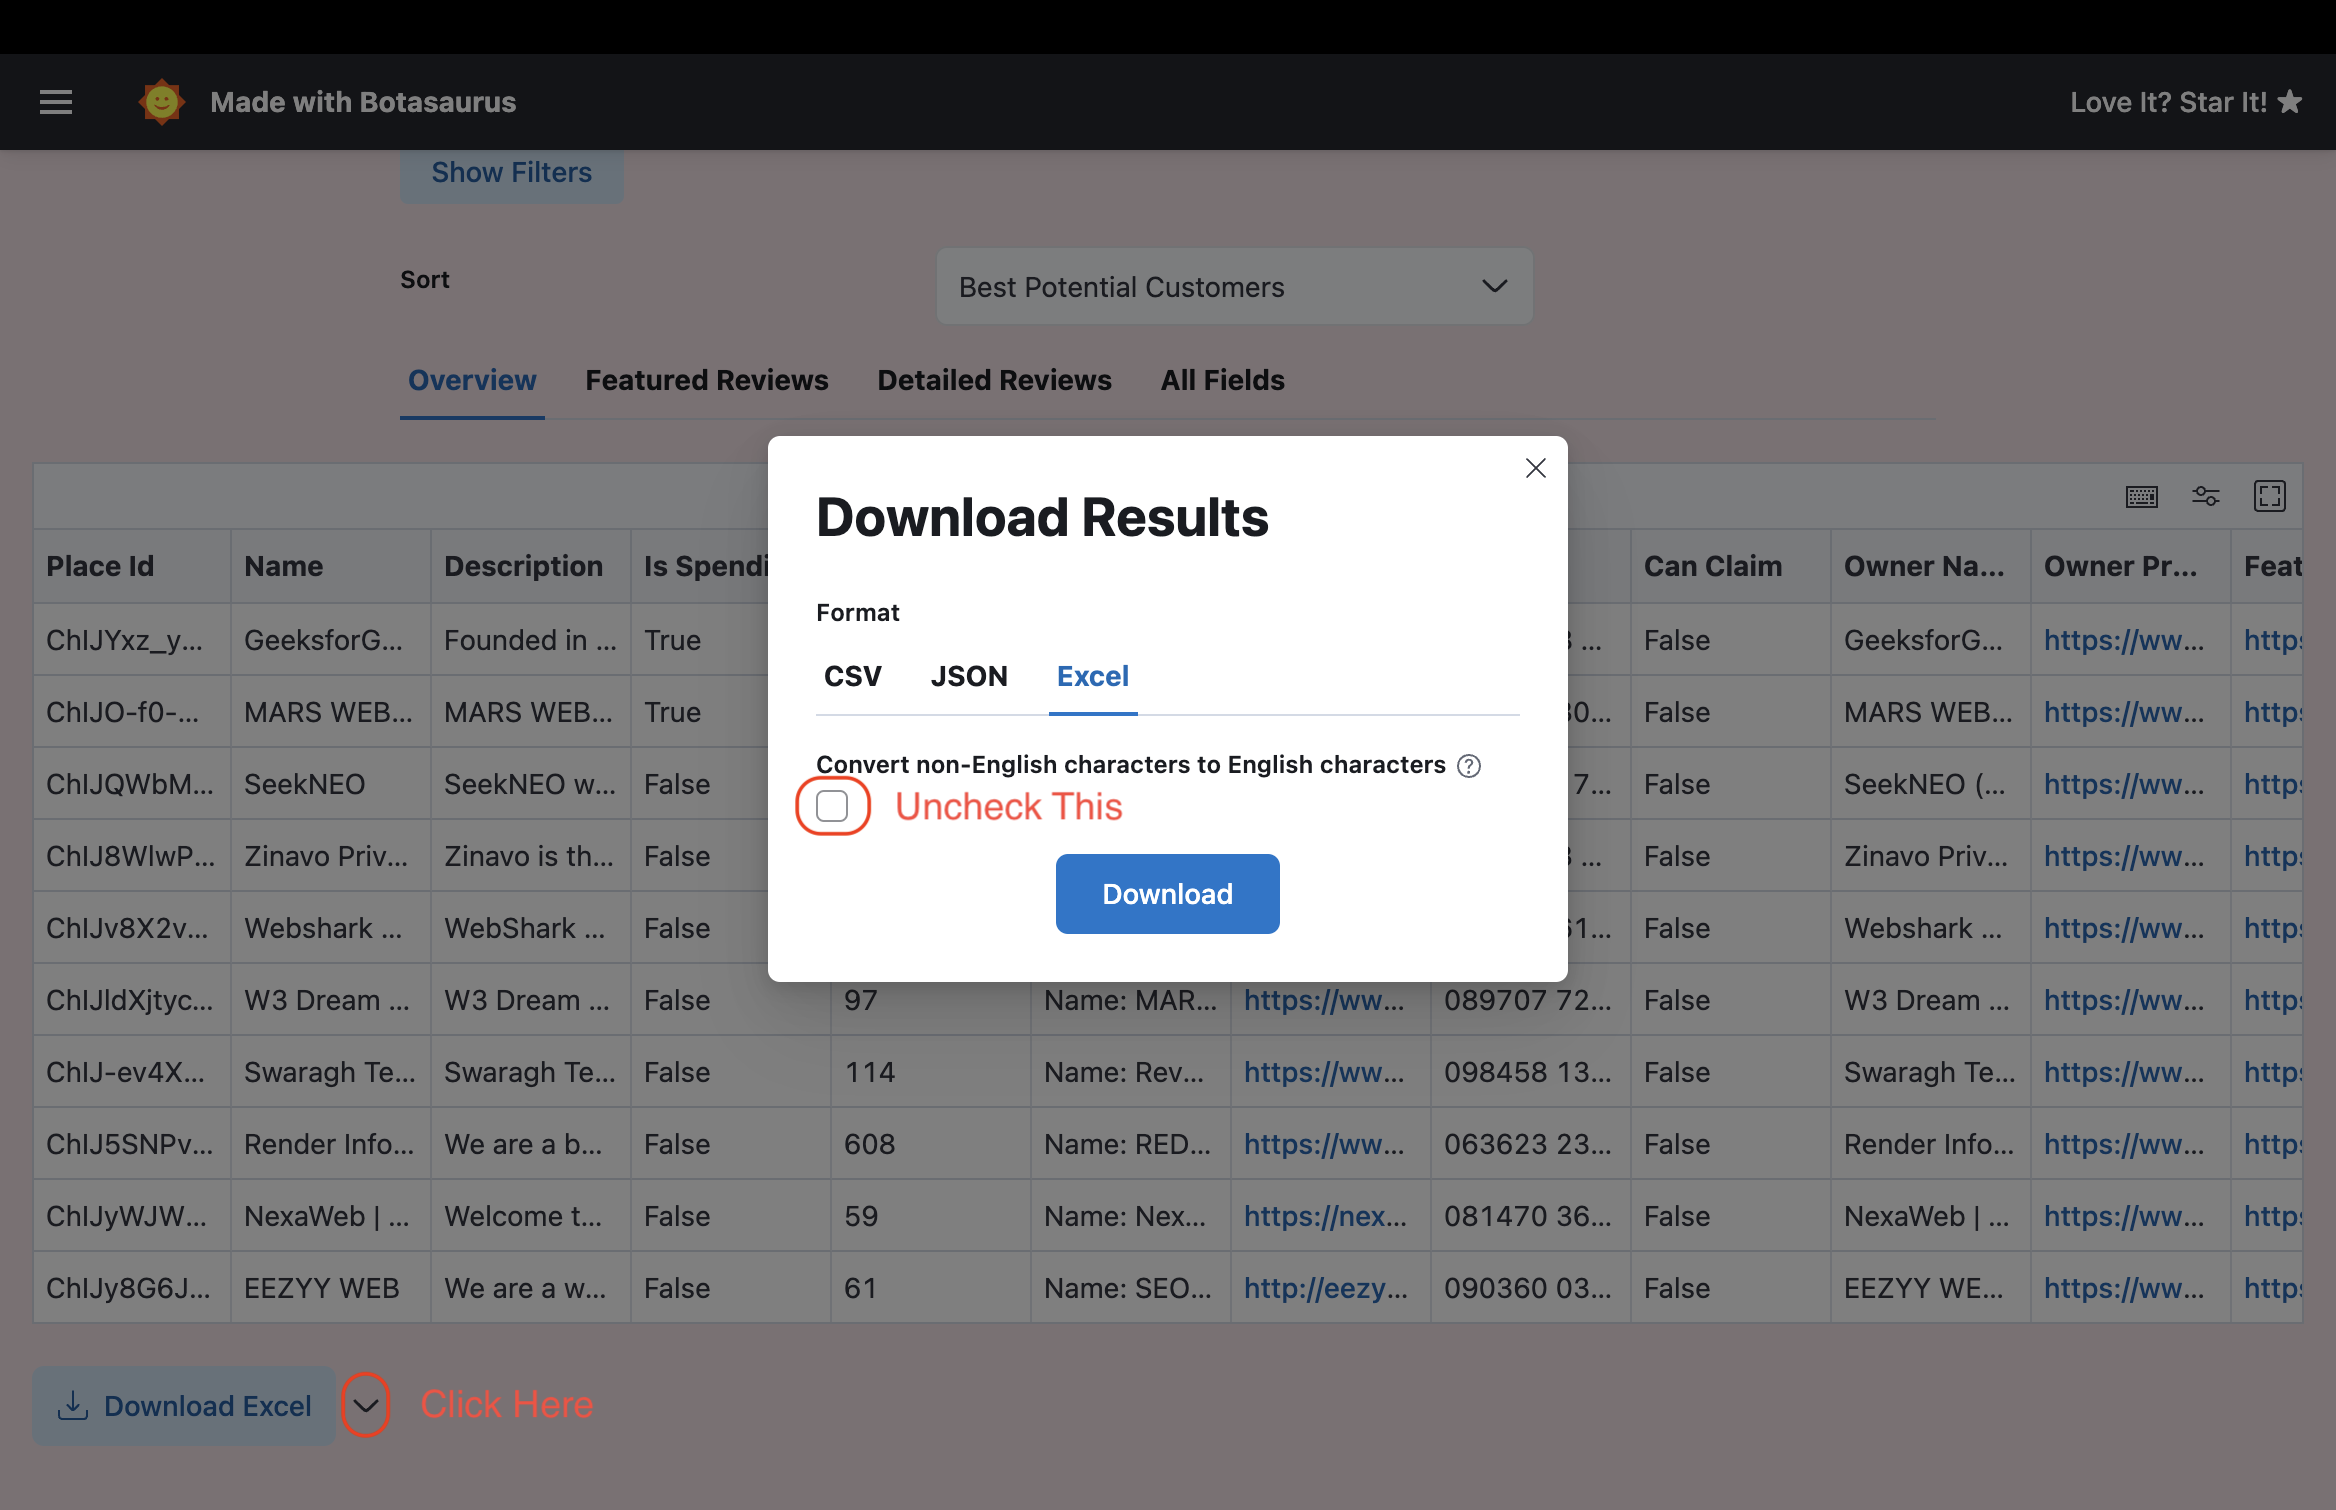Viewport: 2336px width, 1510px height.
Task: Click the Show Filters button
Action: pyautogui.click(x=511, y=173)
